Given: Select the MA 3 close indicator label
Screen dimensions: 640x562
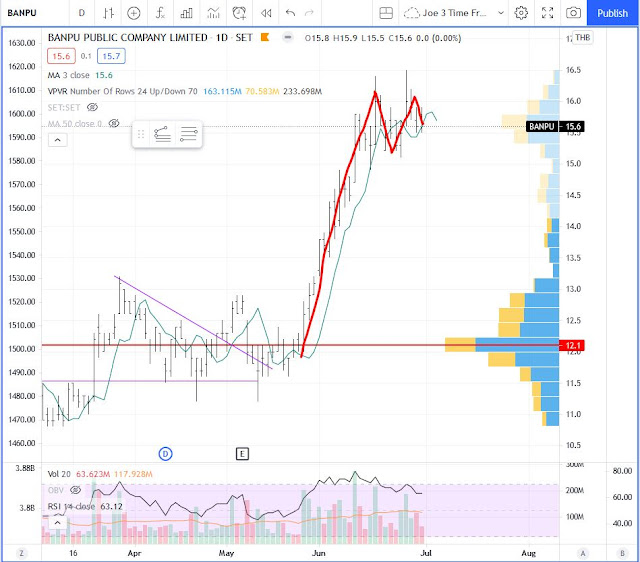Looking at the screenshot, I should tap(68, 75).
